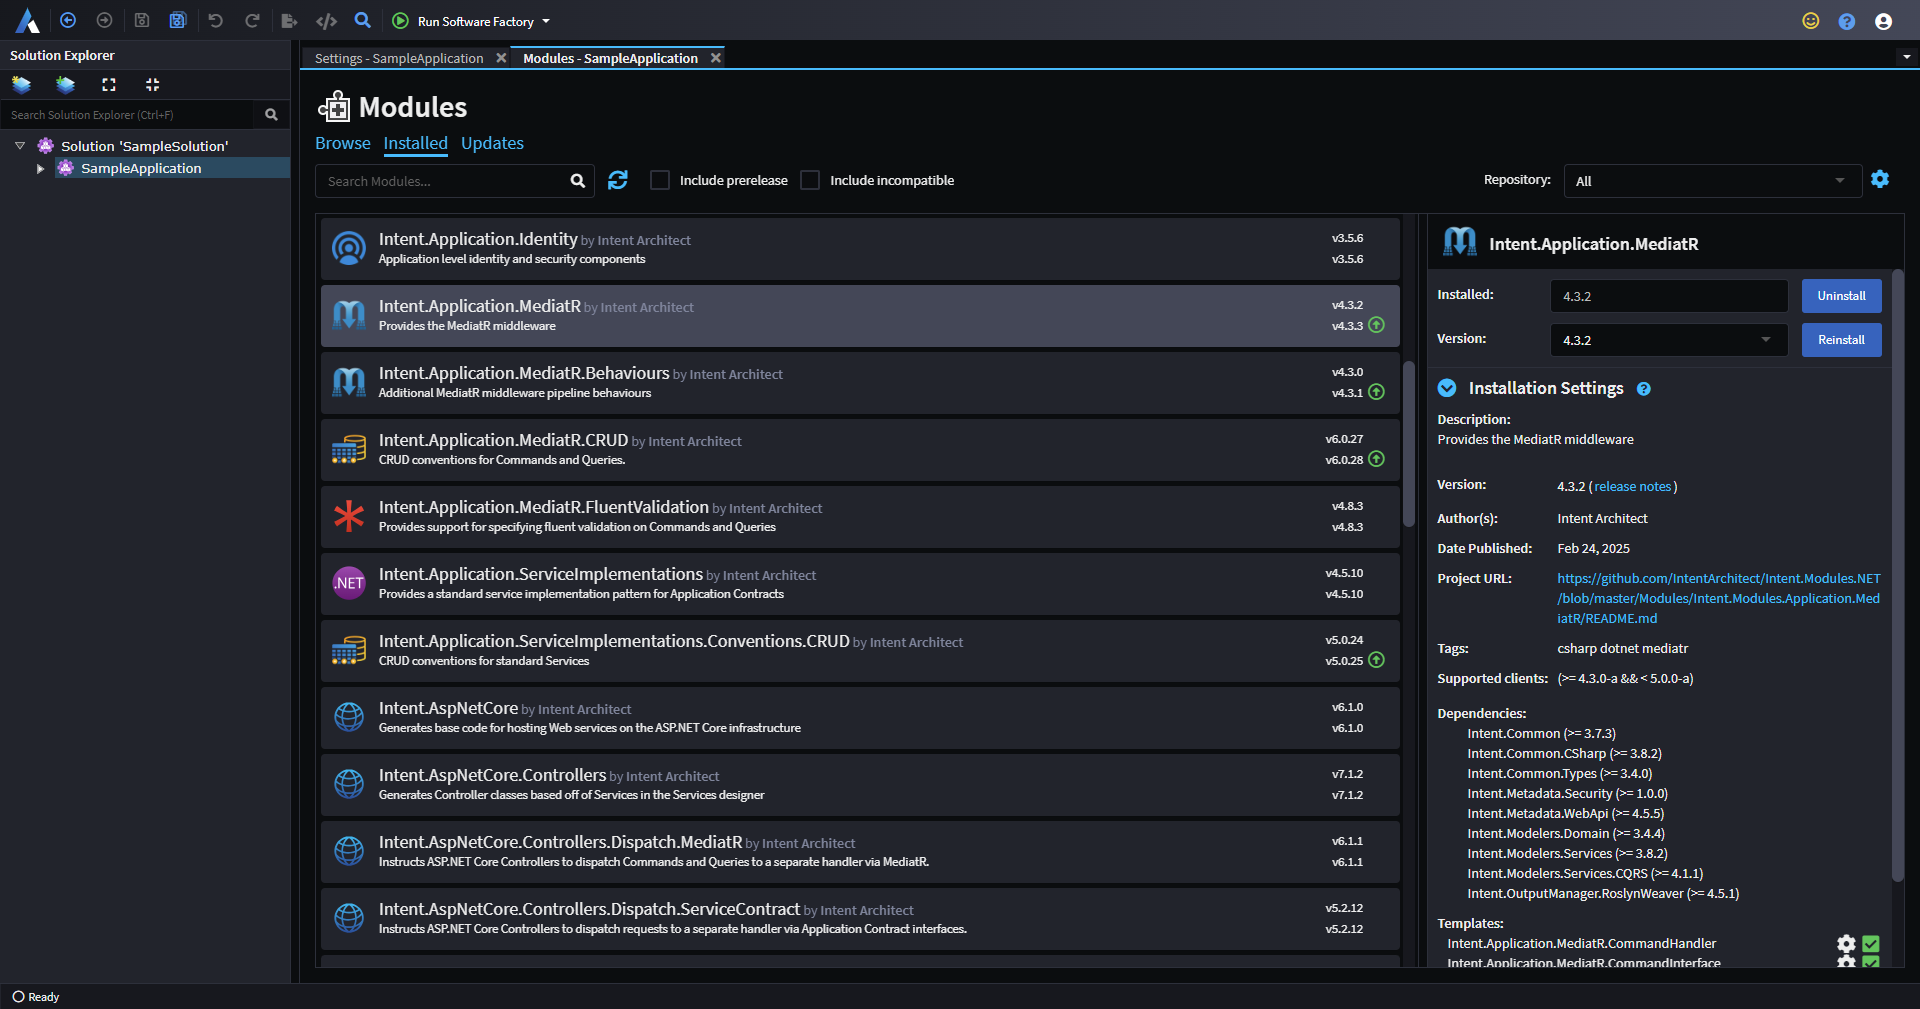The height and width of the screenshot is (1009, 1920).
Task: Click the Solution Explorer search magnifier
Action: (271, 115)
